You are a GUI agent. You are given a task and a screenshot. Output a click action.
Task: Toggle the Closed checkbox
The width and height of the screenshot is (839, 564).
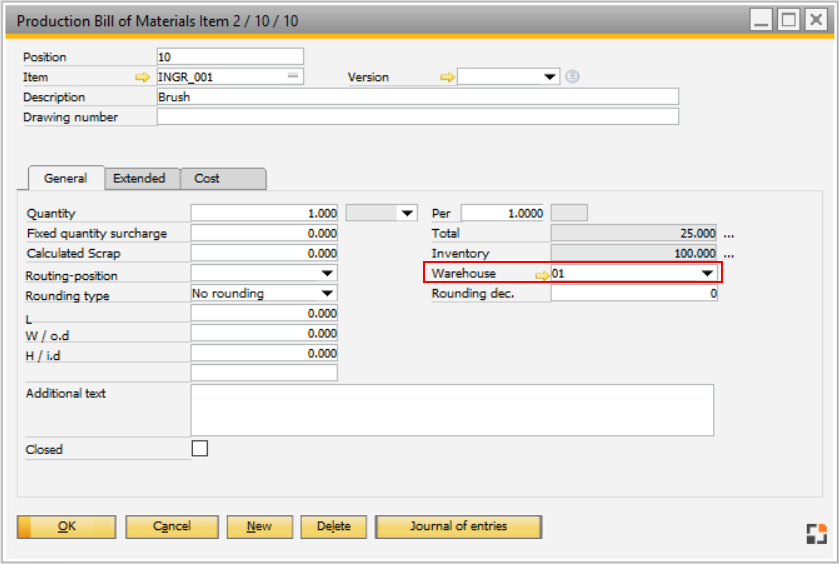click(200, 448)
